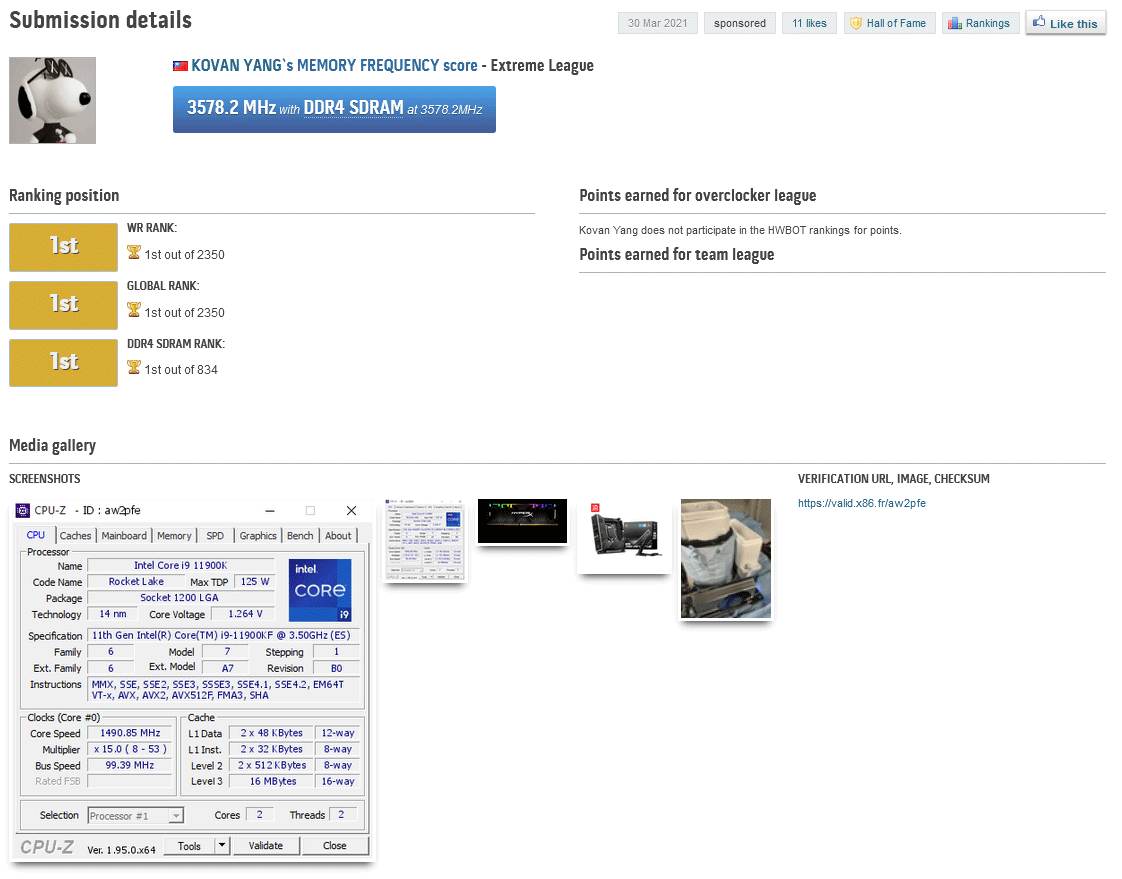Click the x 15.0 multiplier value
The width and height of the screenshot is (1122, 879).
(130, 749)
